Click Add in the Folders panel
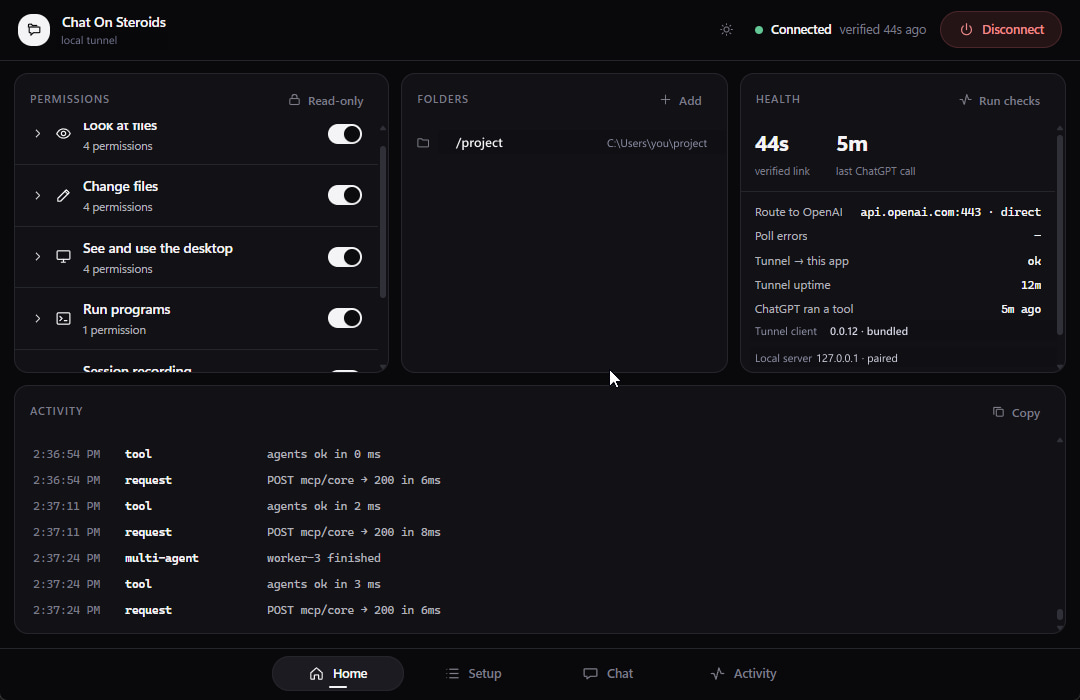The image size is (1080, 700). pyautogui.click(x=681, y=101)
